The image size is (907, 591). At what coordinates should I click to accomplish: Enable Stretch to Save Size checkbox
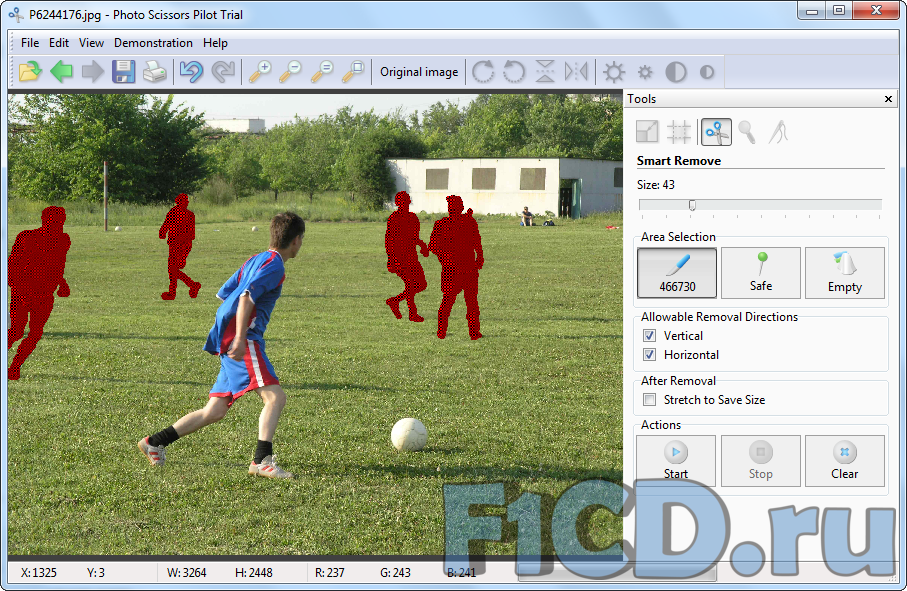tap(650, 400)
